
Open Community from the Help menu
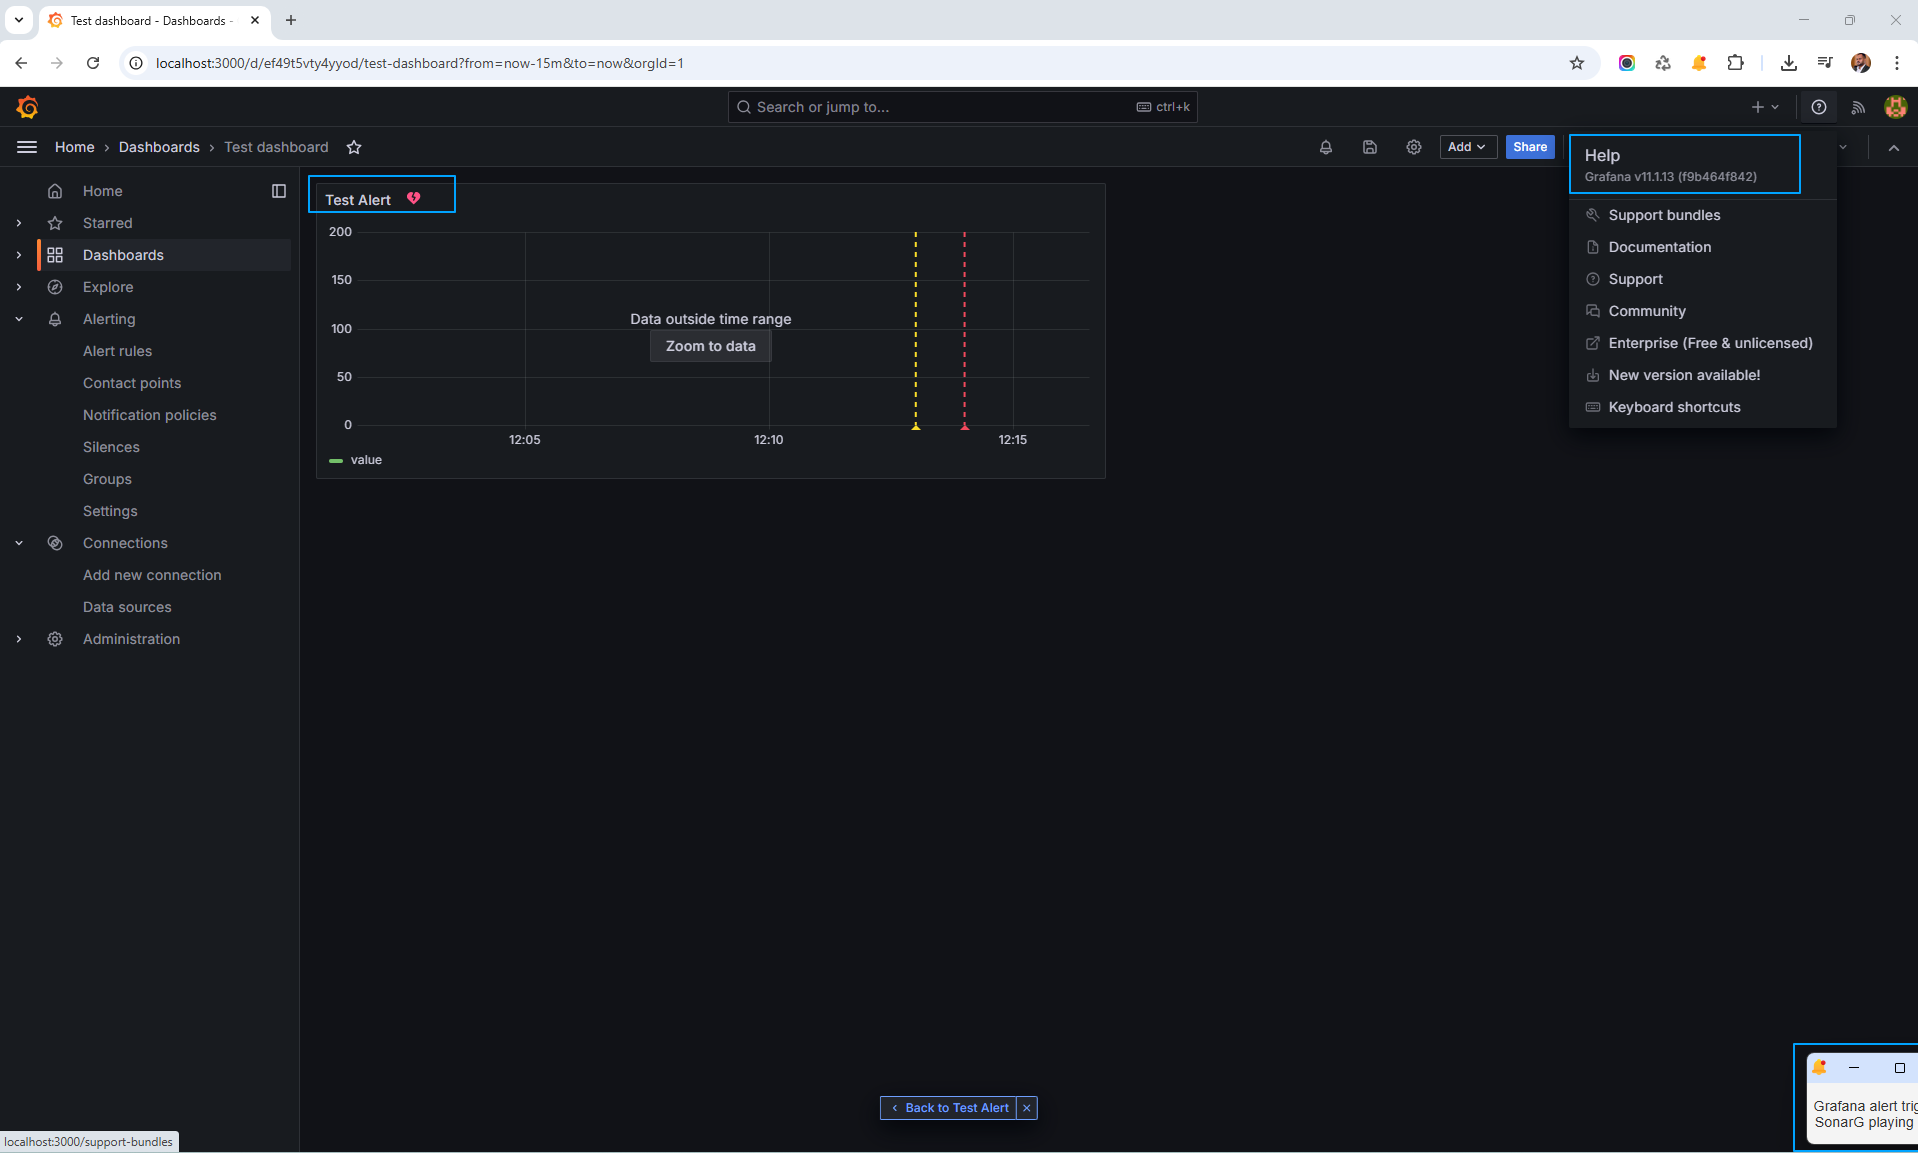coord(1645,311)
